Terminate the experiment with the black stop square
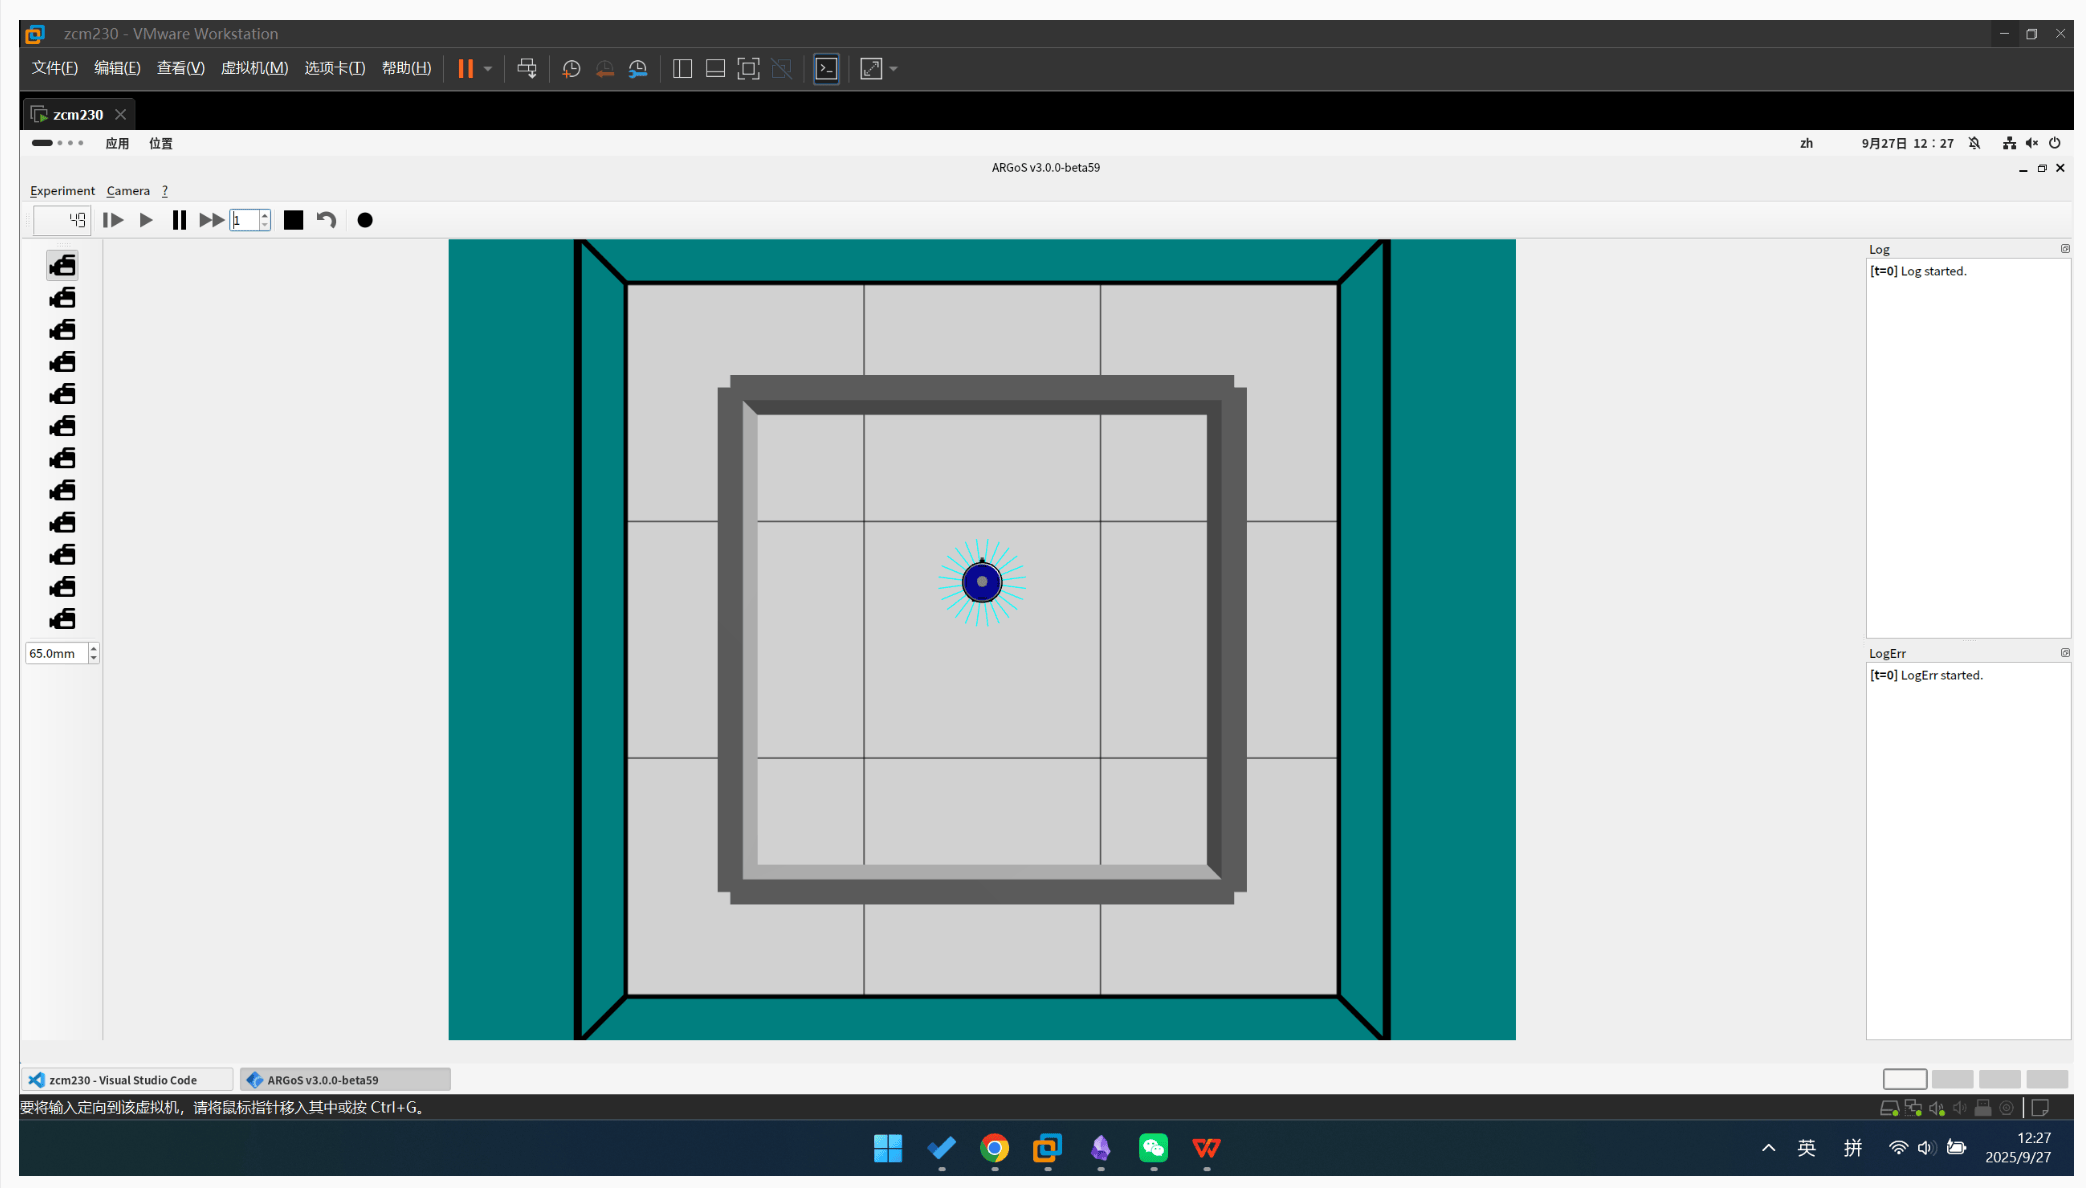 293,220
